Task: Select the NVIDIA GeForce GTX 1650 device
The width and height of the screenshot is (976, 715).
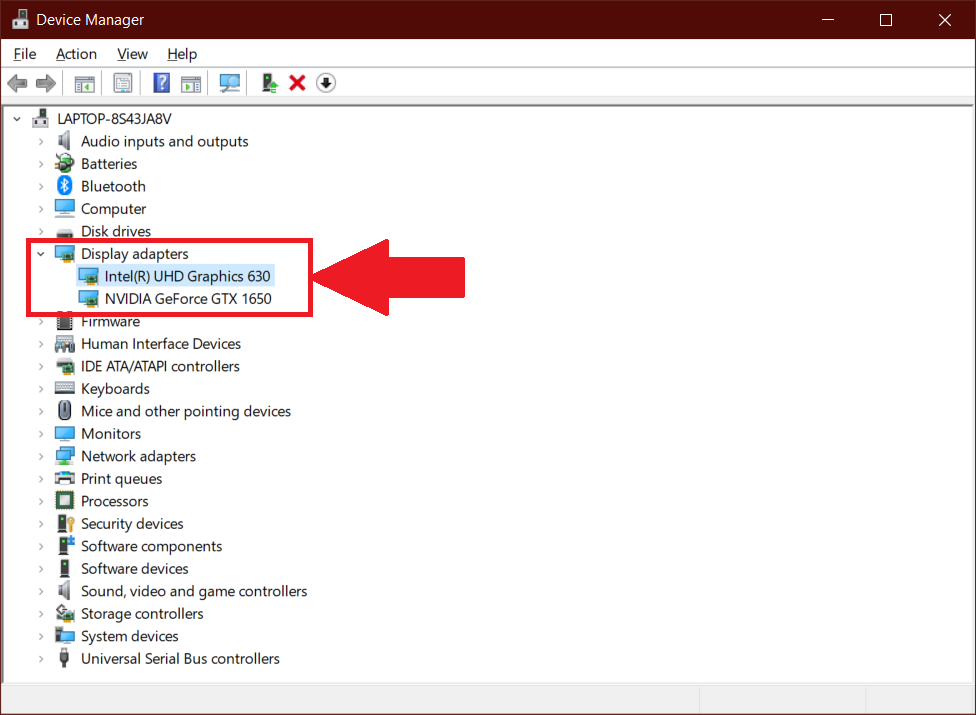Action: [x=188, y=298]
